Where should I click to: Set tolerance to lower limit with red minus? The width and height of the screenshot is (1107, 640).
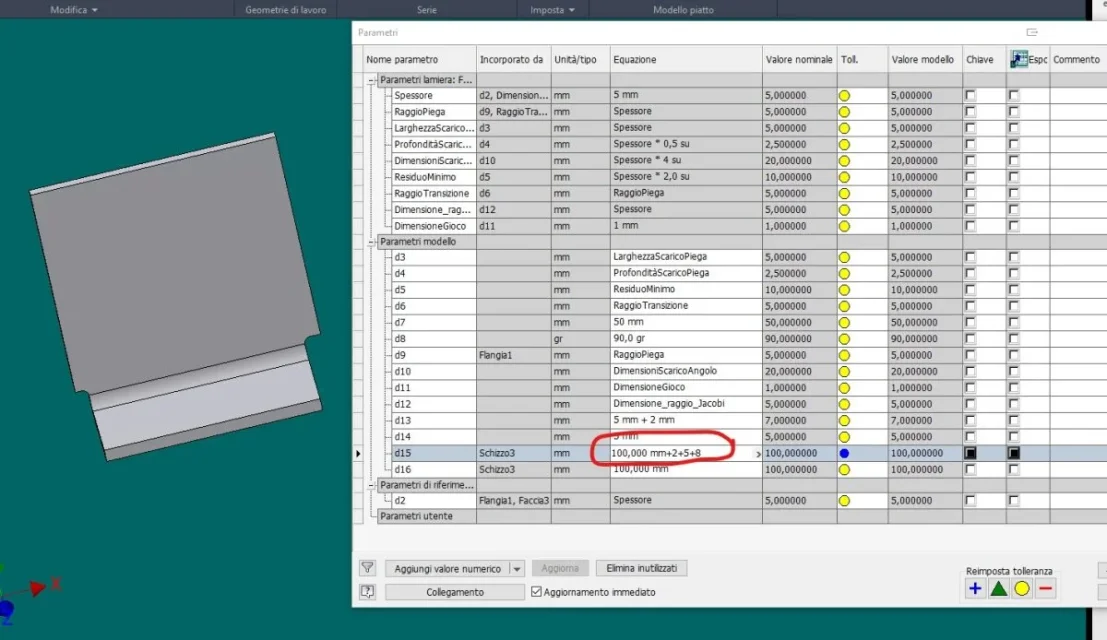point(1046,588)
